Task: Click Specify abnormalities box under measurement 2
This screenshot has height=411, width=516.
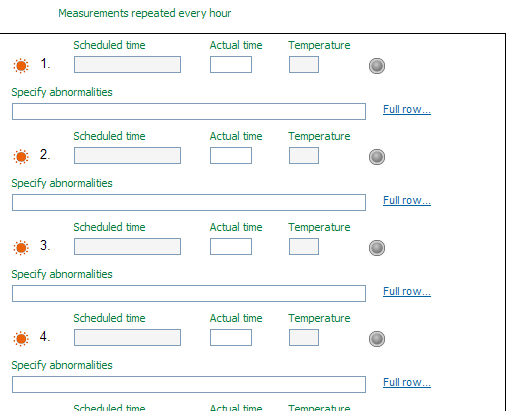Action: pos(189,202)
